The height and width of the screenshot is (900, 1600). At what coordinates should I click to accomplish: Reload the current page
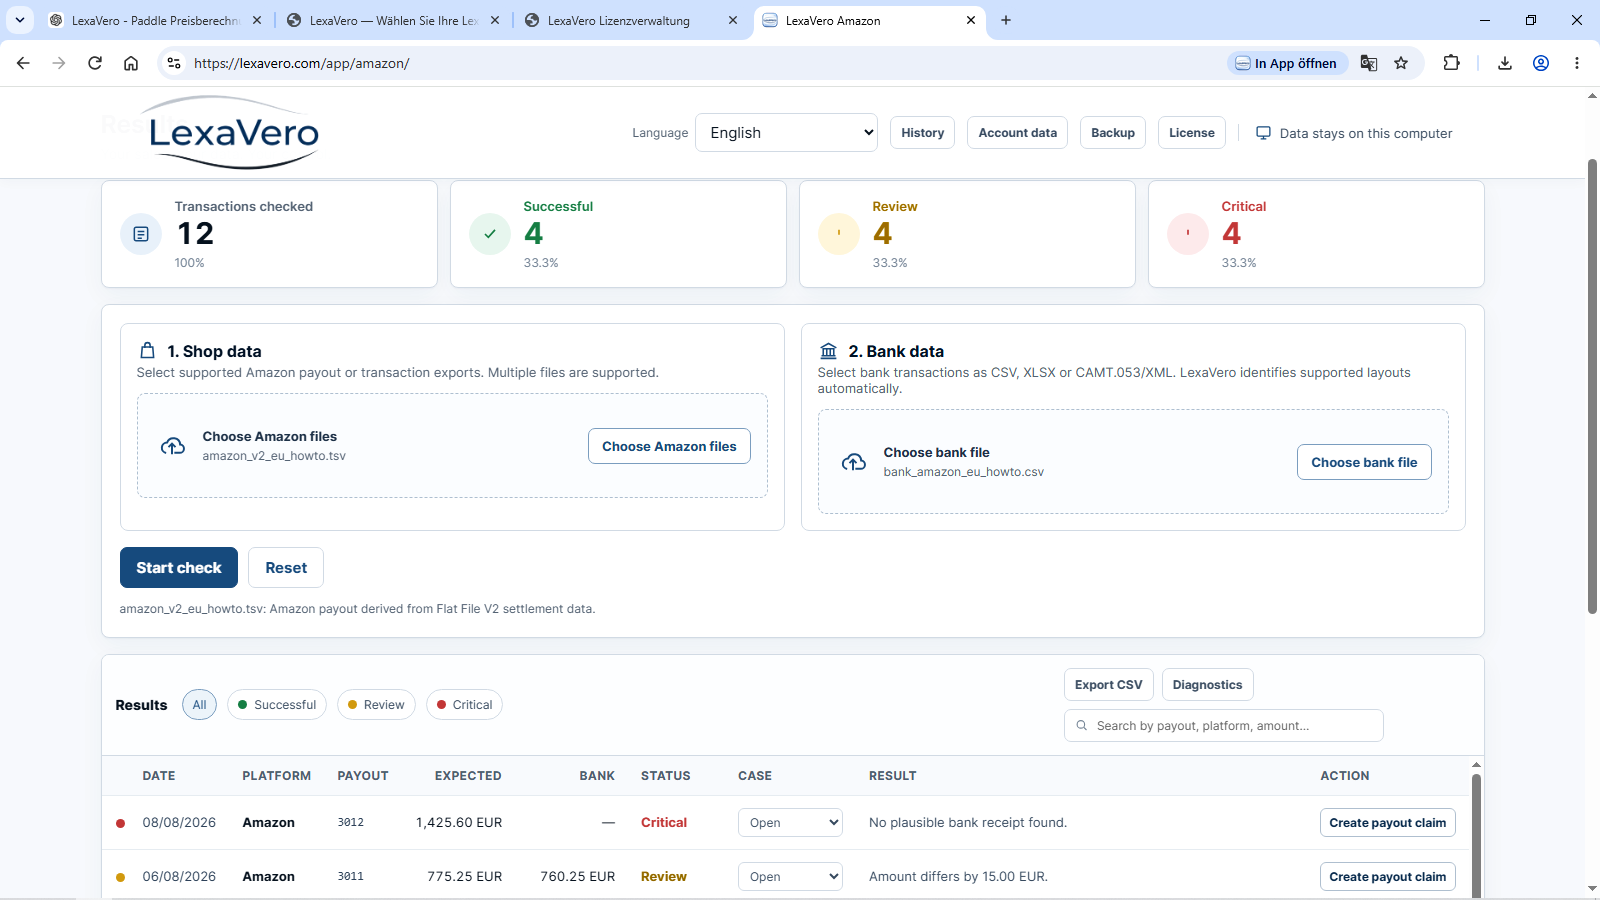coord(95,63)
